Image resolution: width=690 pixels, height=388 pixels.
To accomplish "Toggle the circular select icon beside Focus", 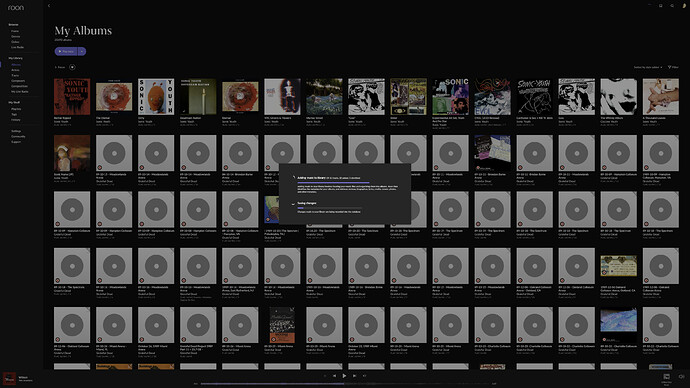I will tap(72, 67).
